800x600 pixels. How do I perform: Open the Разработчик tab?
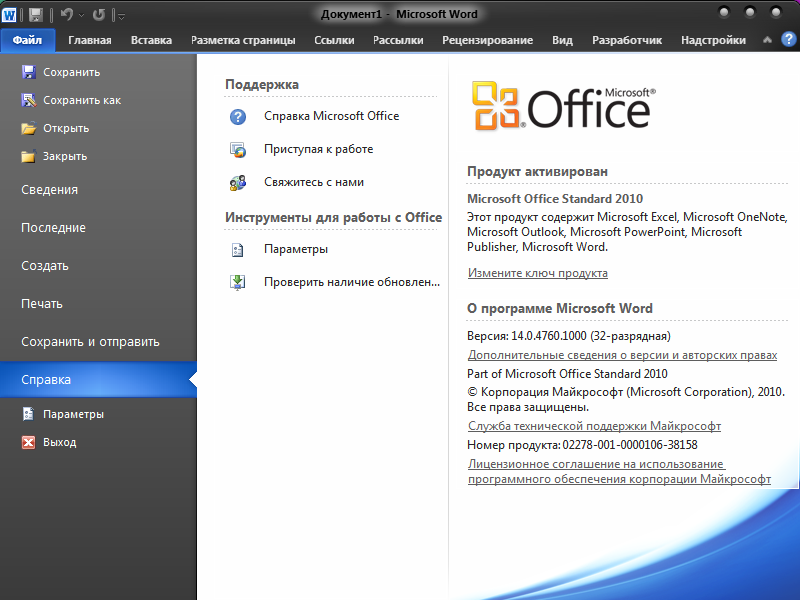(x=627, y=40)
